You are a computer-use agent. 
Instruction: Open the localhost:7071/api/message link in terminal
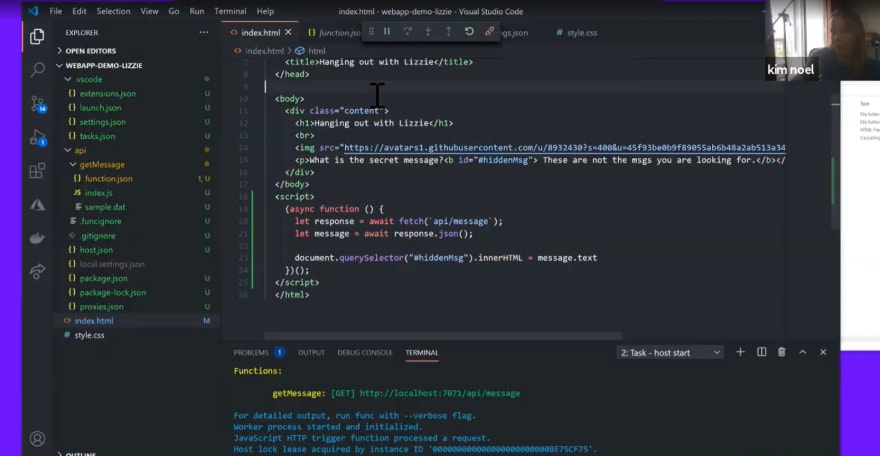tap(439, 393)
